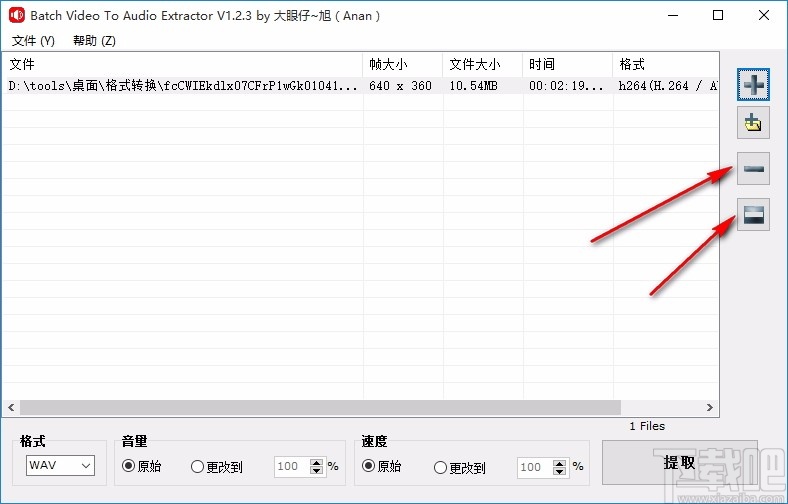Screen dimensions: 788x504
Task: Open the 帮助 (Z) menu
Action: point(94,40)
